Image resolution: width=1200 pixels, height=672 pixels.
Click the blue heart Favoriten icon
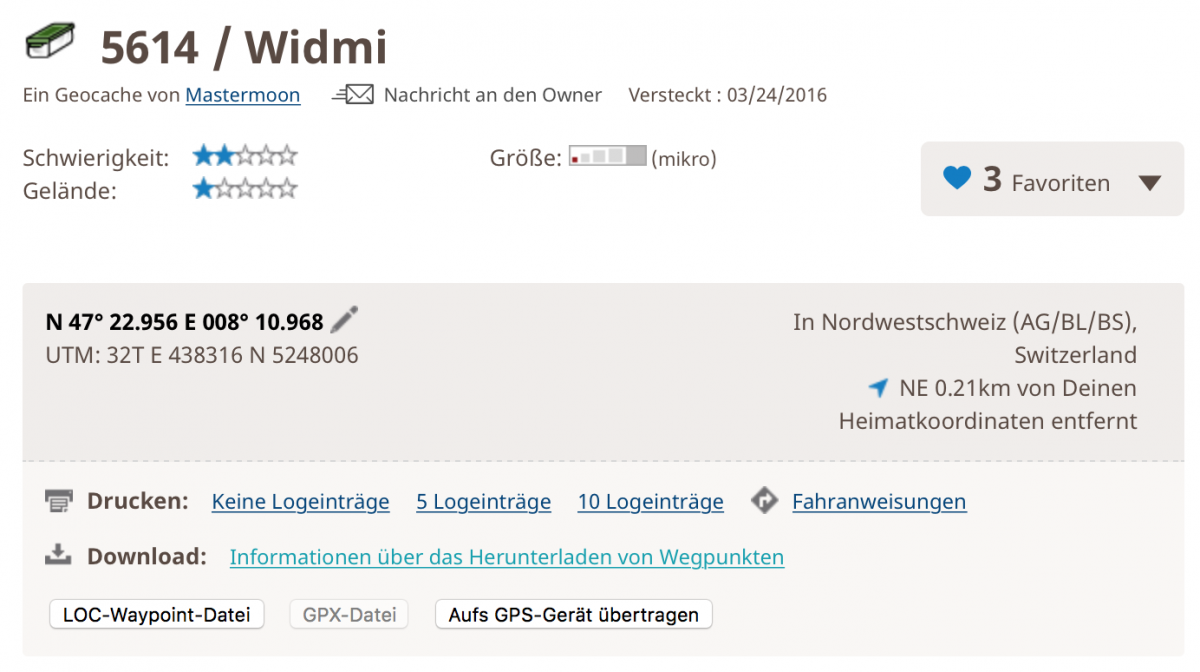(957, 179)
